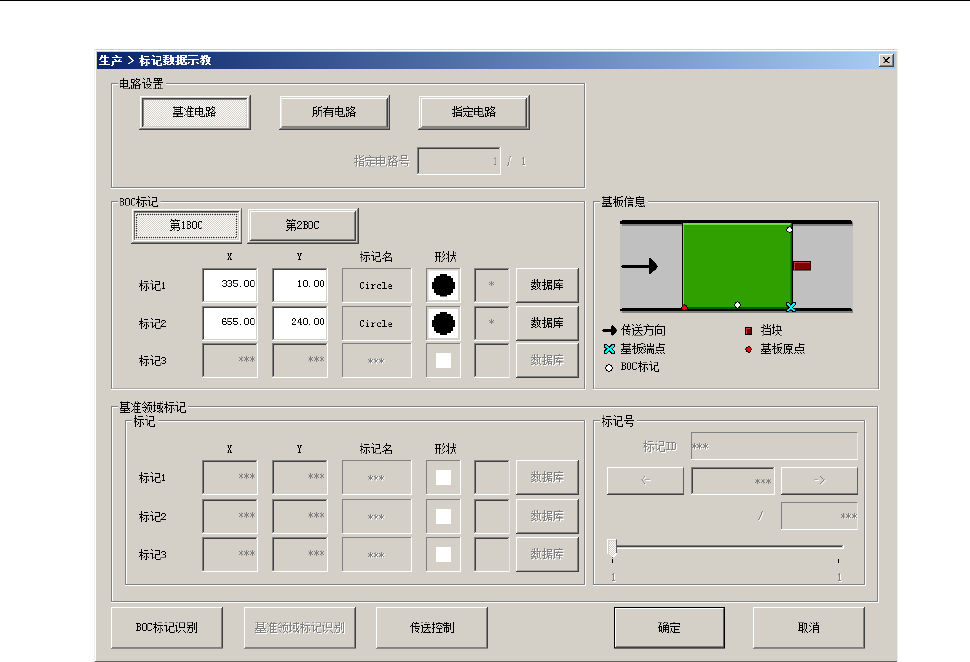The image size is (970, 662).
Task: Click the BOC标记识别 button
Action: click(167, 628)
